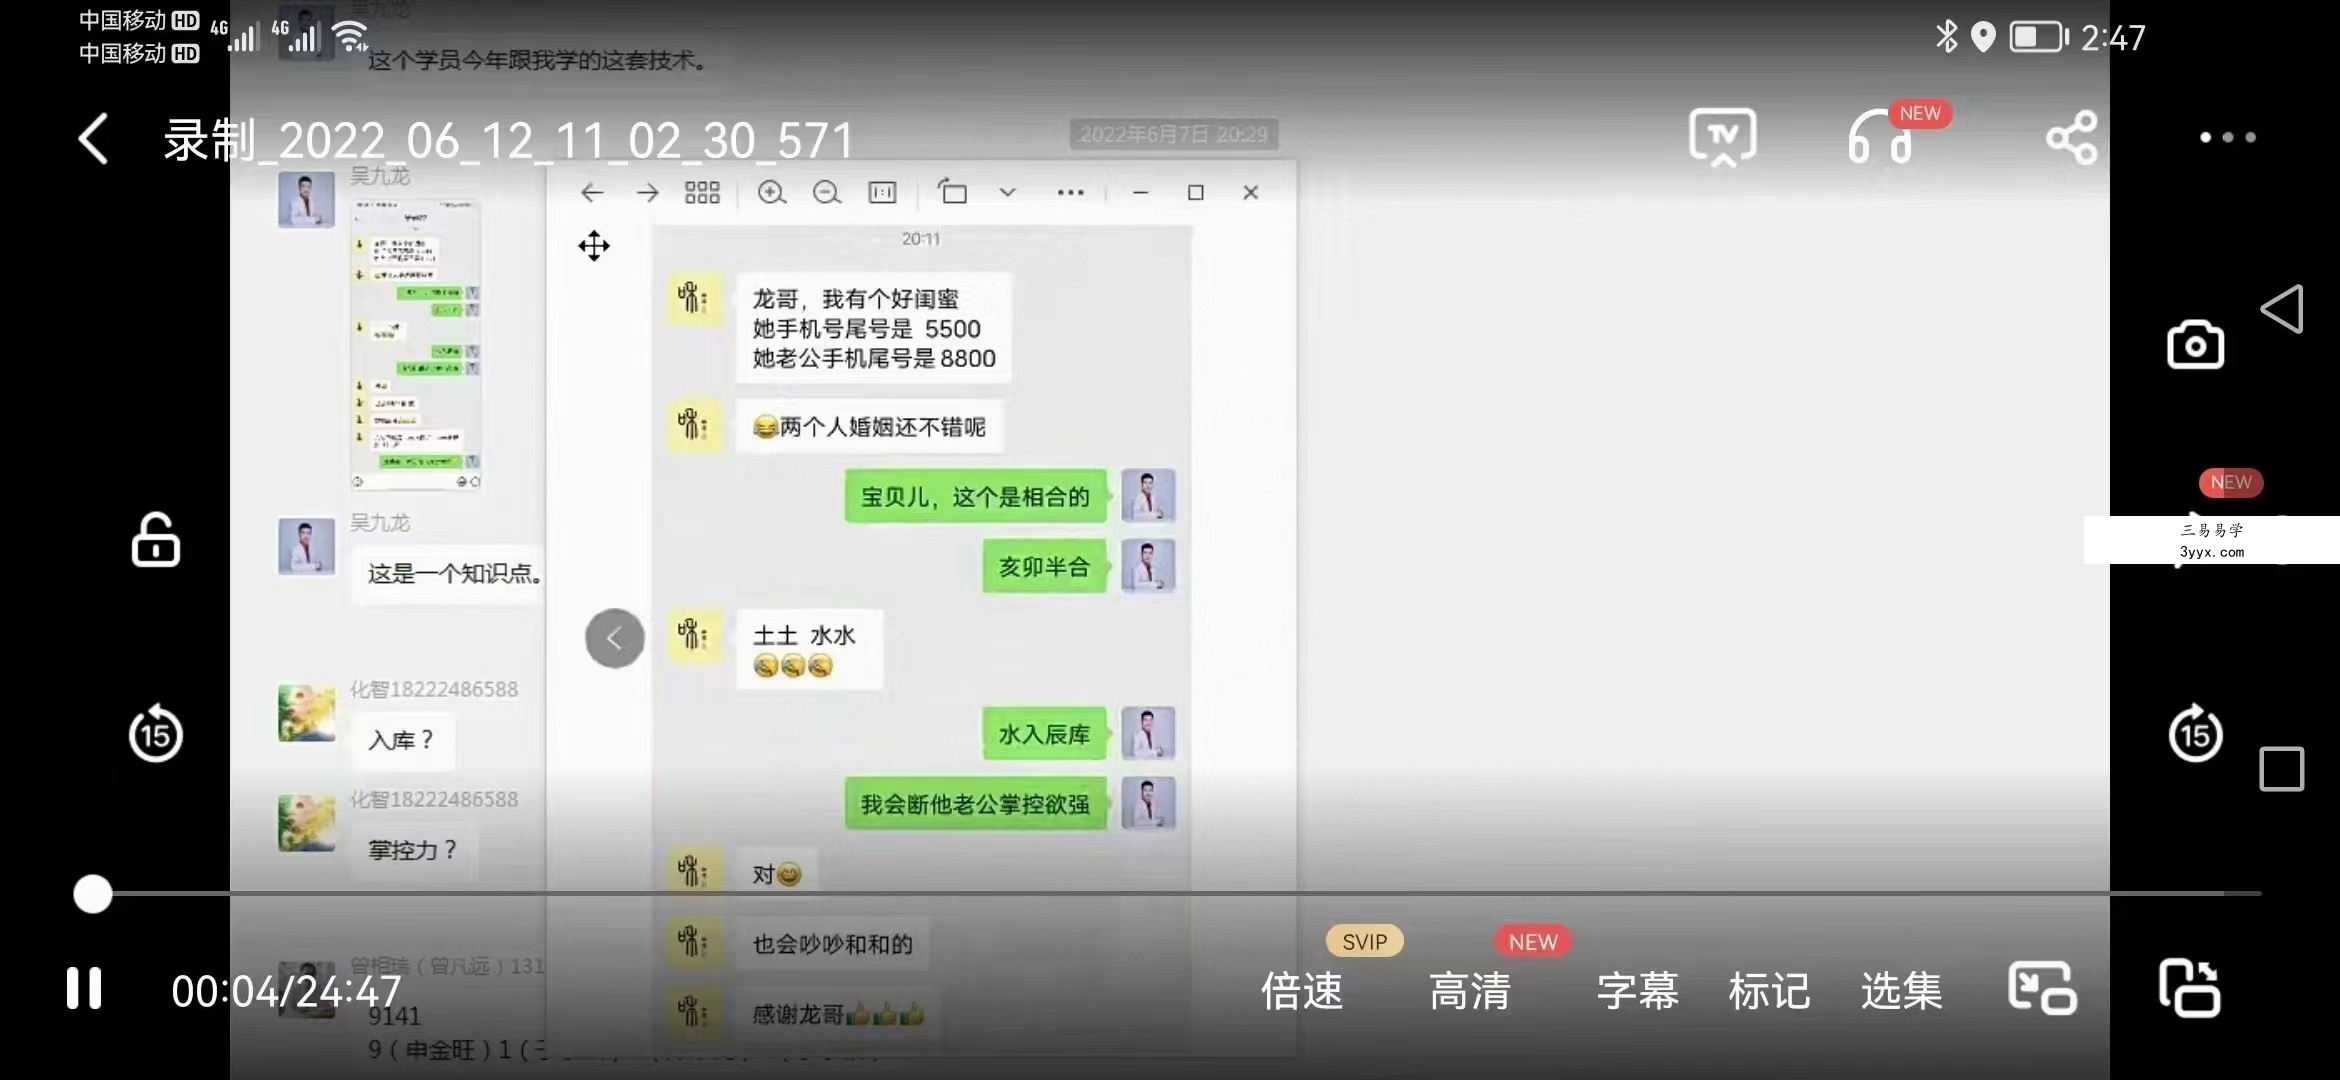The height and width of the screenshot is (1080, 2340).
Task: Skip forward 15 seconds on right side
Action: pos(2195,733)
